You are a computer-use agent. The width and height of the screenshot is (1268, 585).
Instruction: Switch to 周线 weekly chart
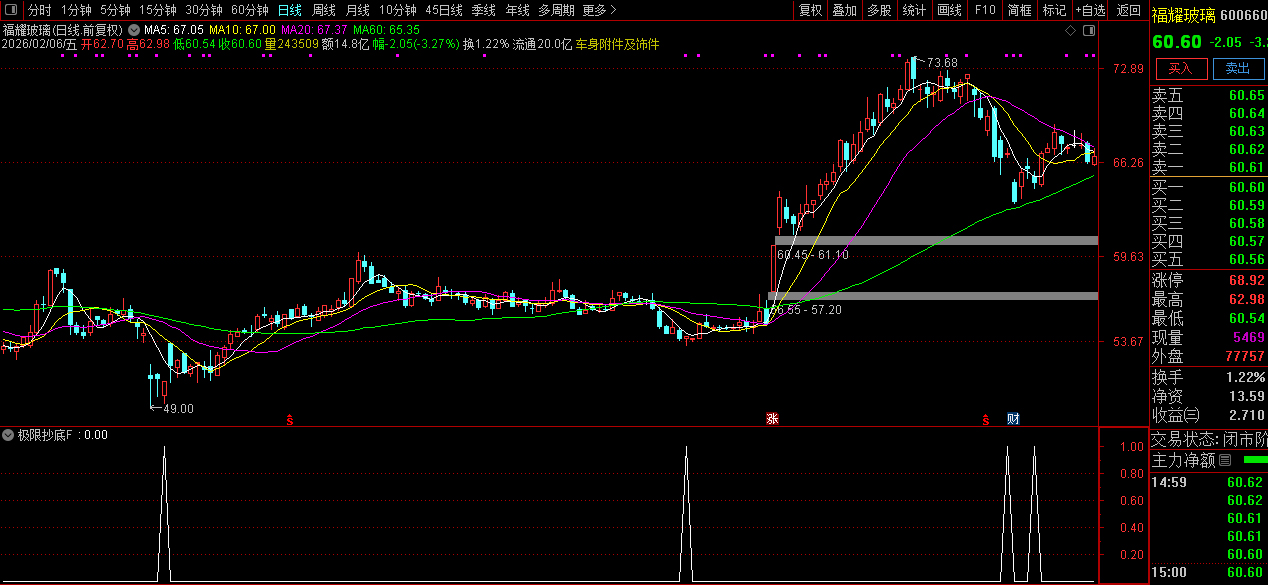(x=324, y=10)
